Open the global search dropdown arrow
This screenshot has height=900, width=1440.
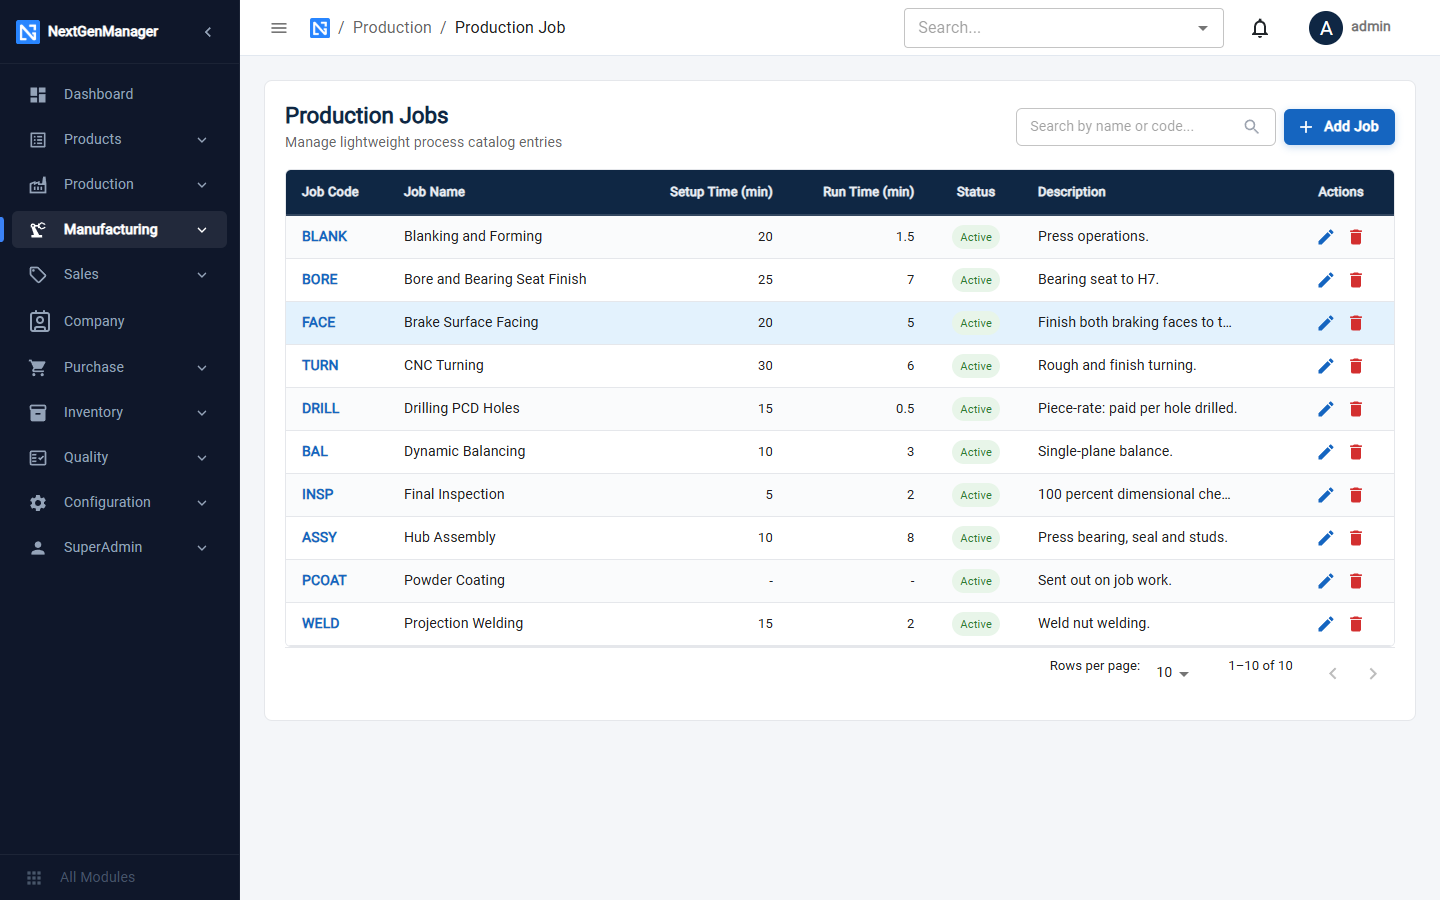tap(1203, 28)
